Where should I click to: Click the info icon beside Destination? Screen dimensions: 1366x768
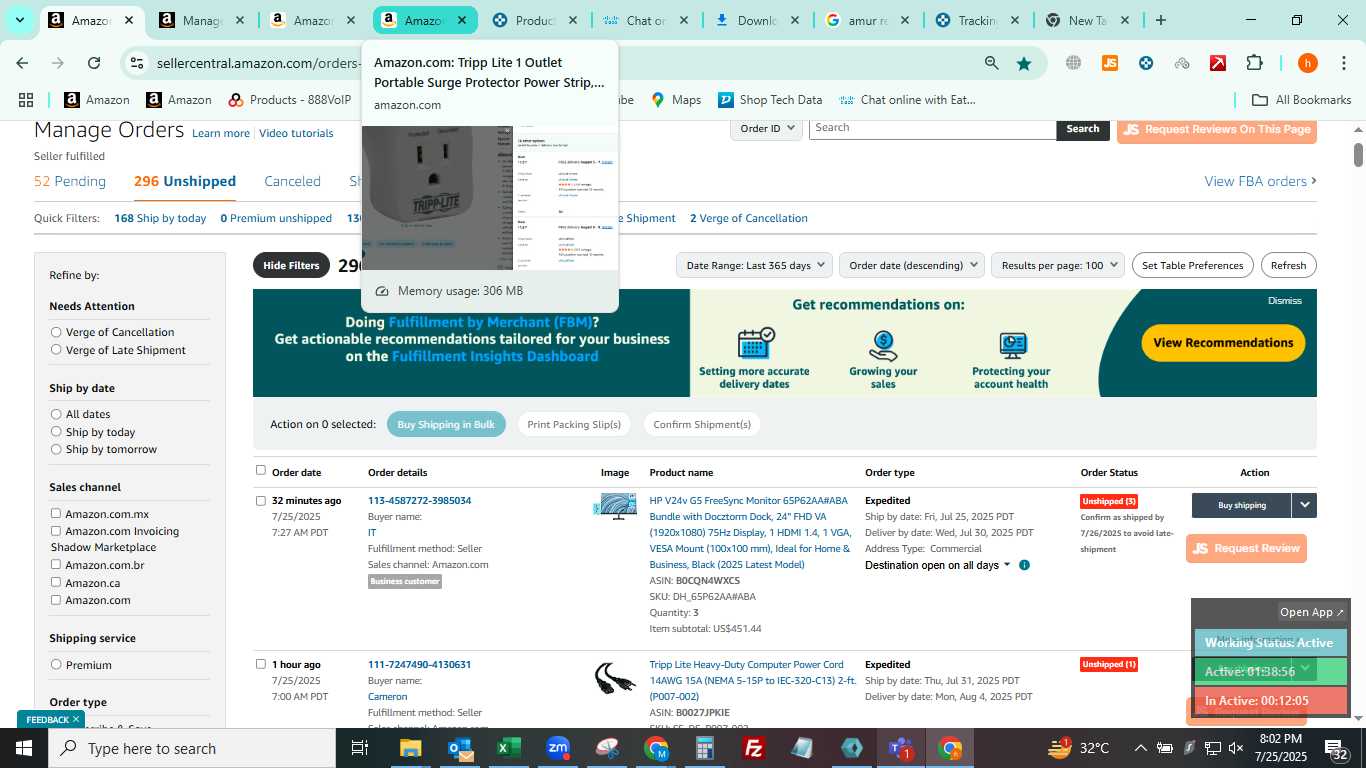click(1024, 565)
